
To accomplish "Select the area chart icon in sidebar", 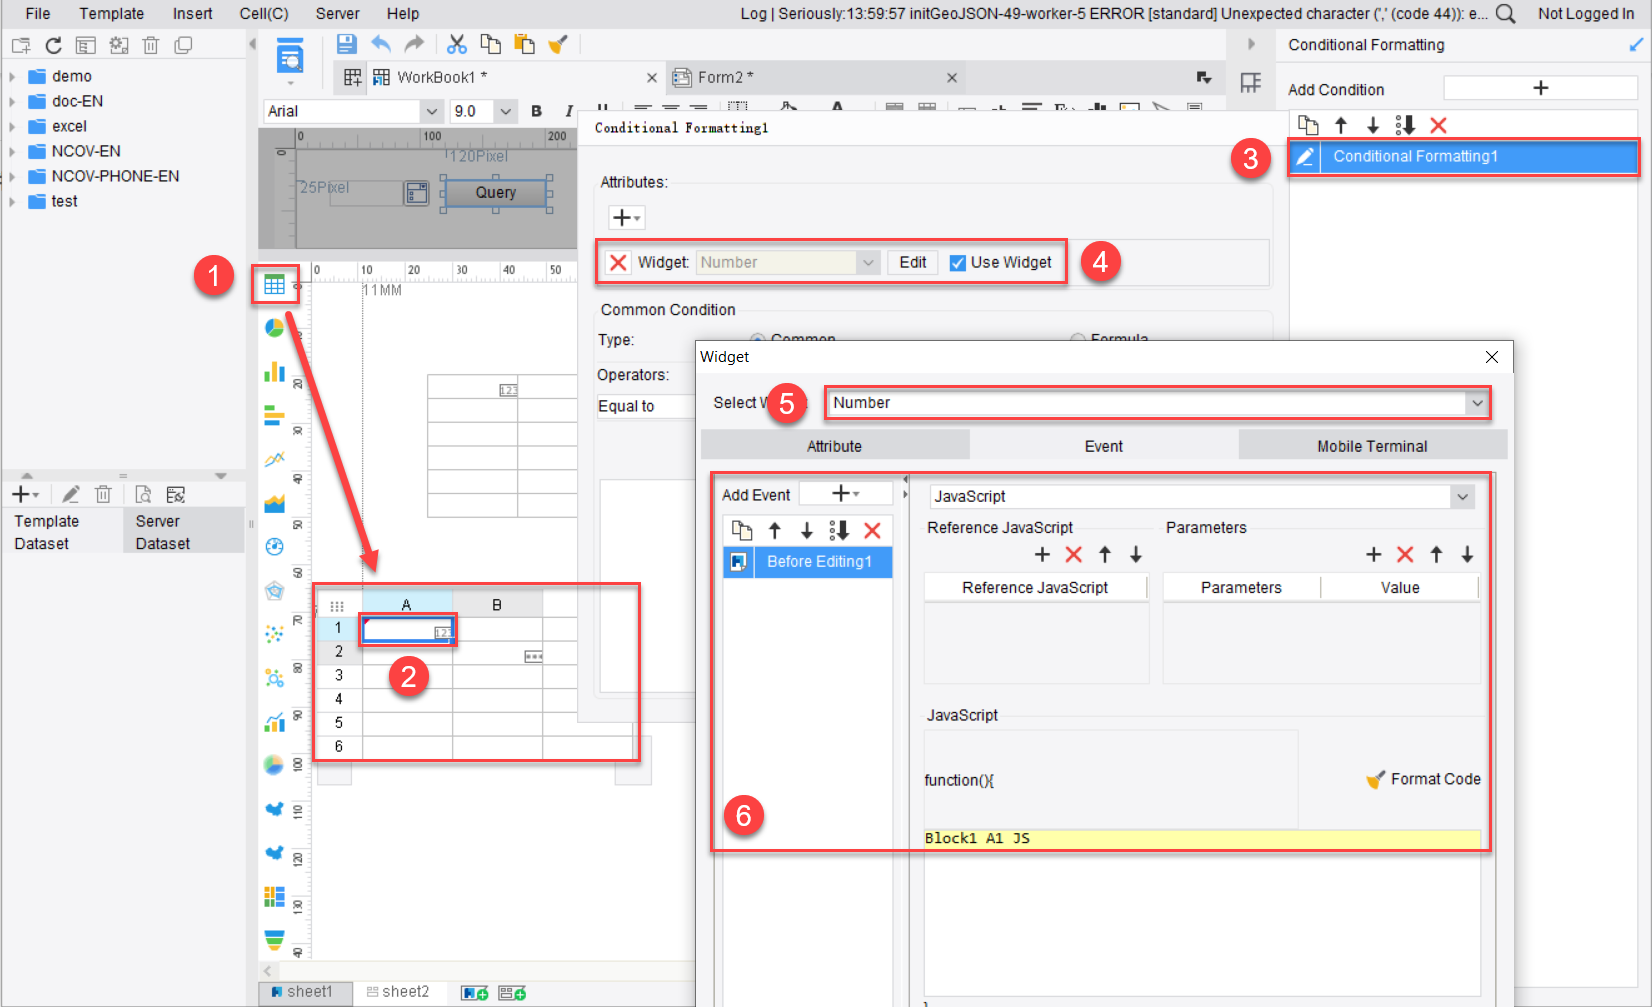I will [x=274, y=503].
